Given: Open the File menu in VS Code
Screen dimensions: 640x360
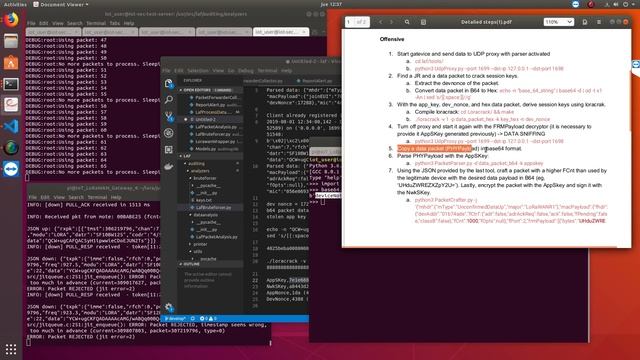Looking at the screenshot, I should 167,71.
